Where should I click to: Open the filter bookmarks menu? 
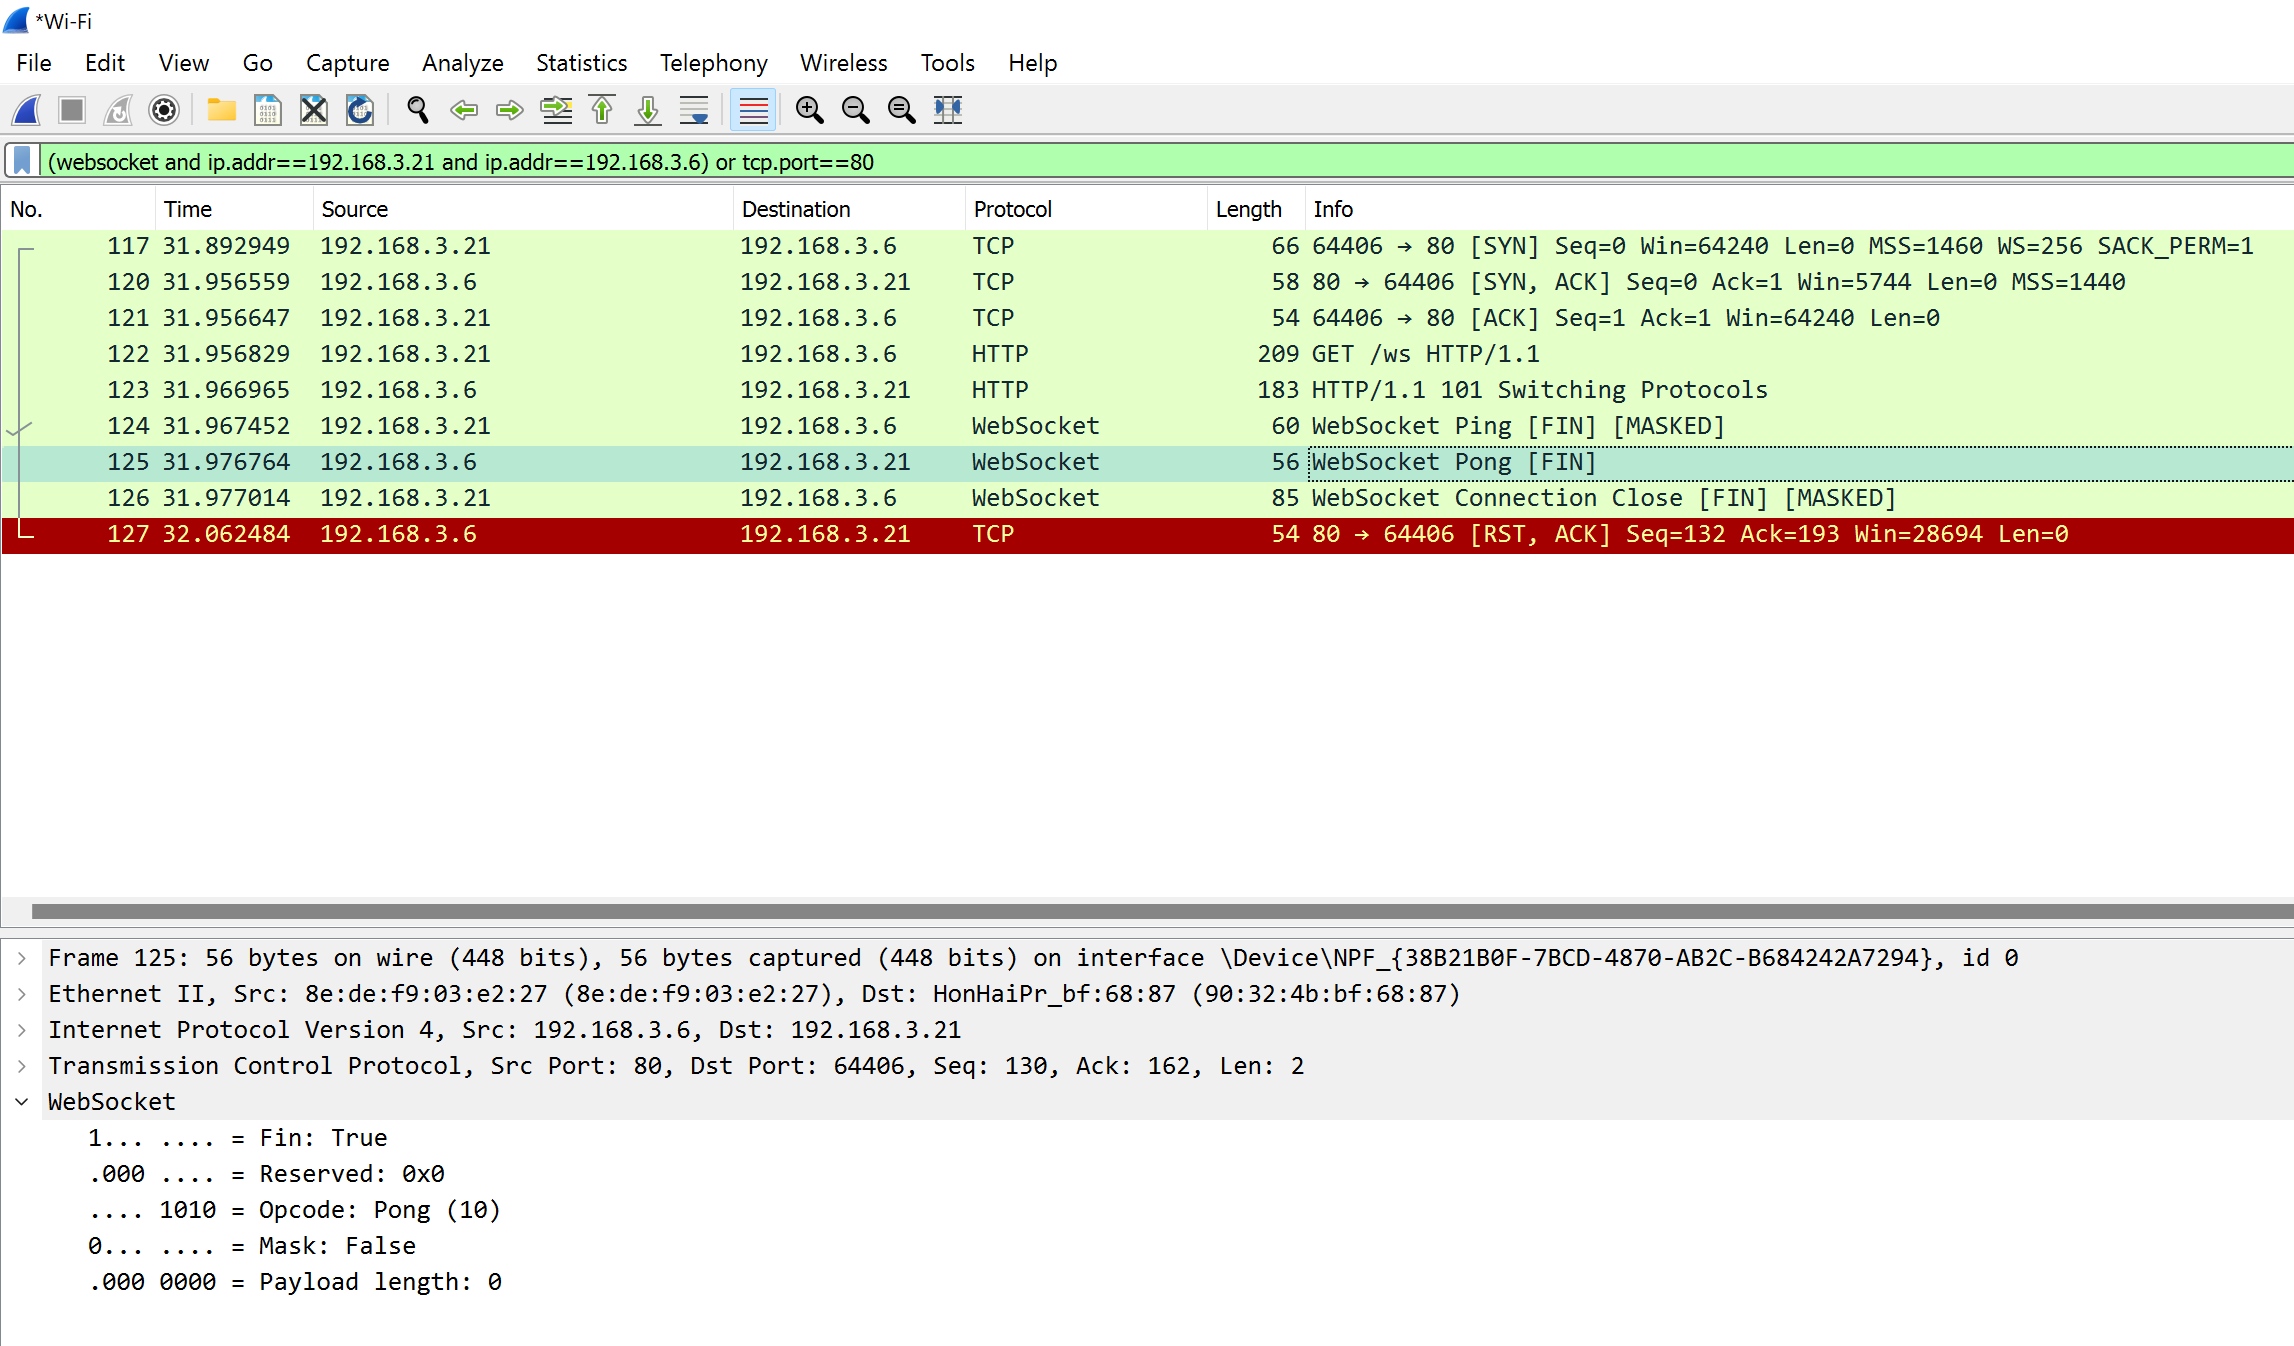[x=22, y=161]
